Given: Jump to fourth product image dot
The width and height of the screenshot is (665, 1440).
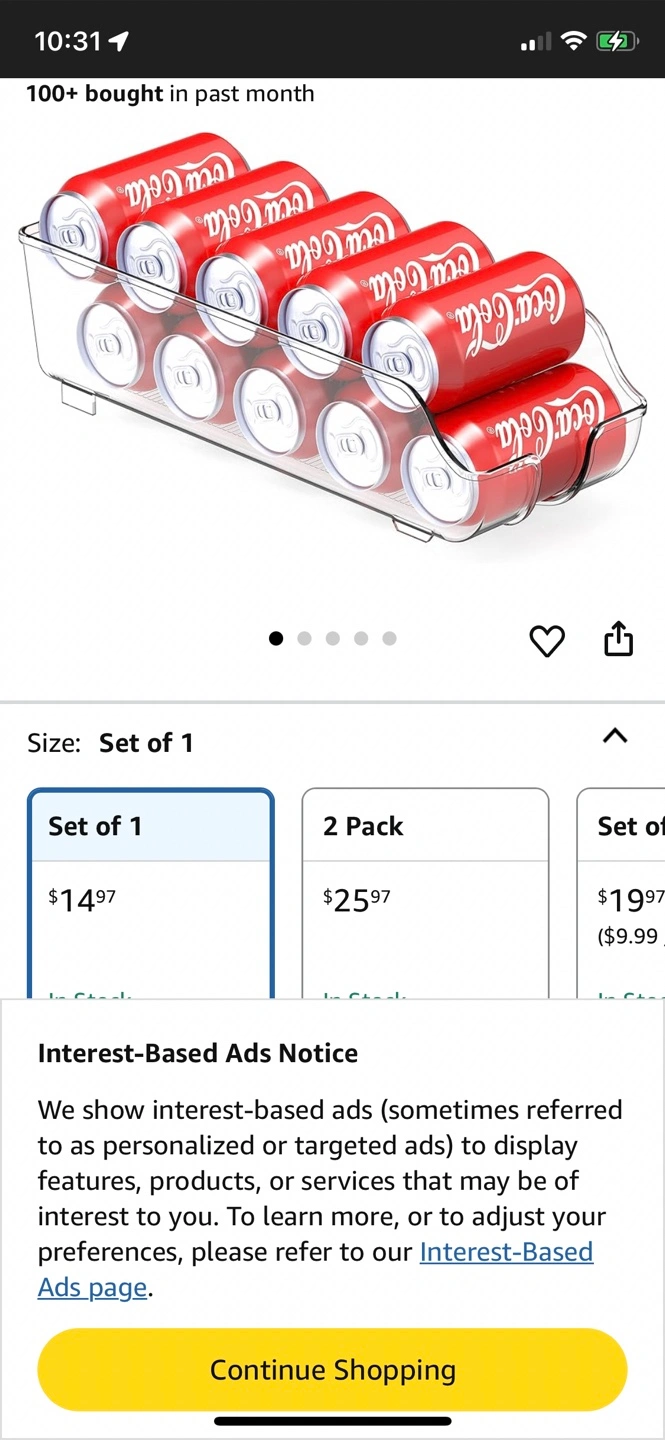Looking at the screenshot, I should tap(361, 638).
